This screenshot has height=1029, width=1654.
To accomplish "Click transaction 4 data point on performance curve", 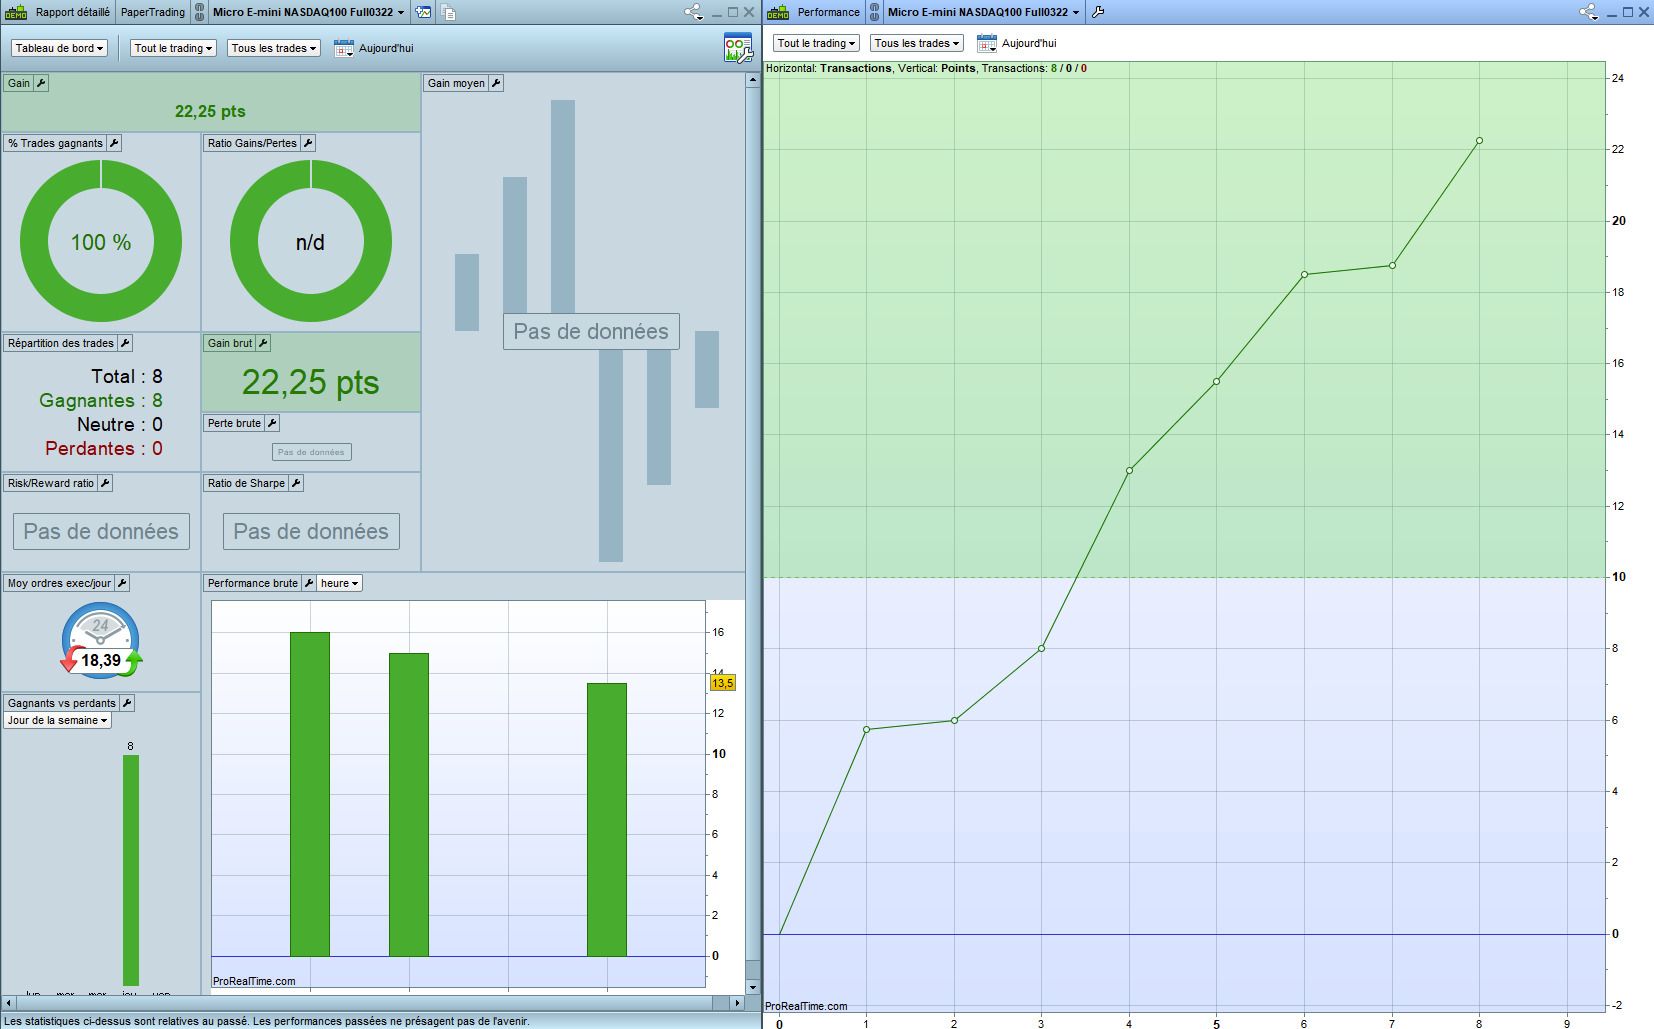I will 1129,470.
